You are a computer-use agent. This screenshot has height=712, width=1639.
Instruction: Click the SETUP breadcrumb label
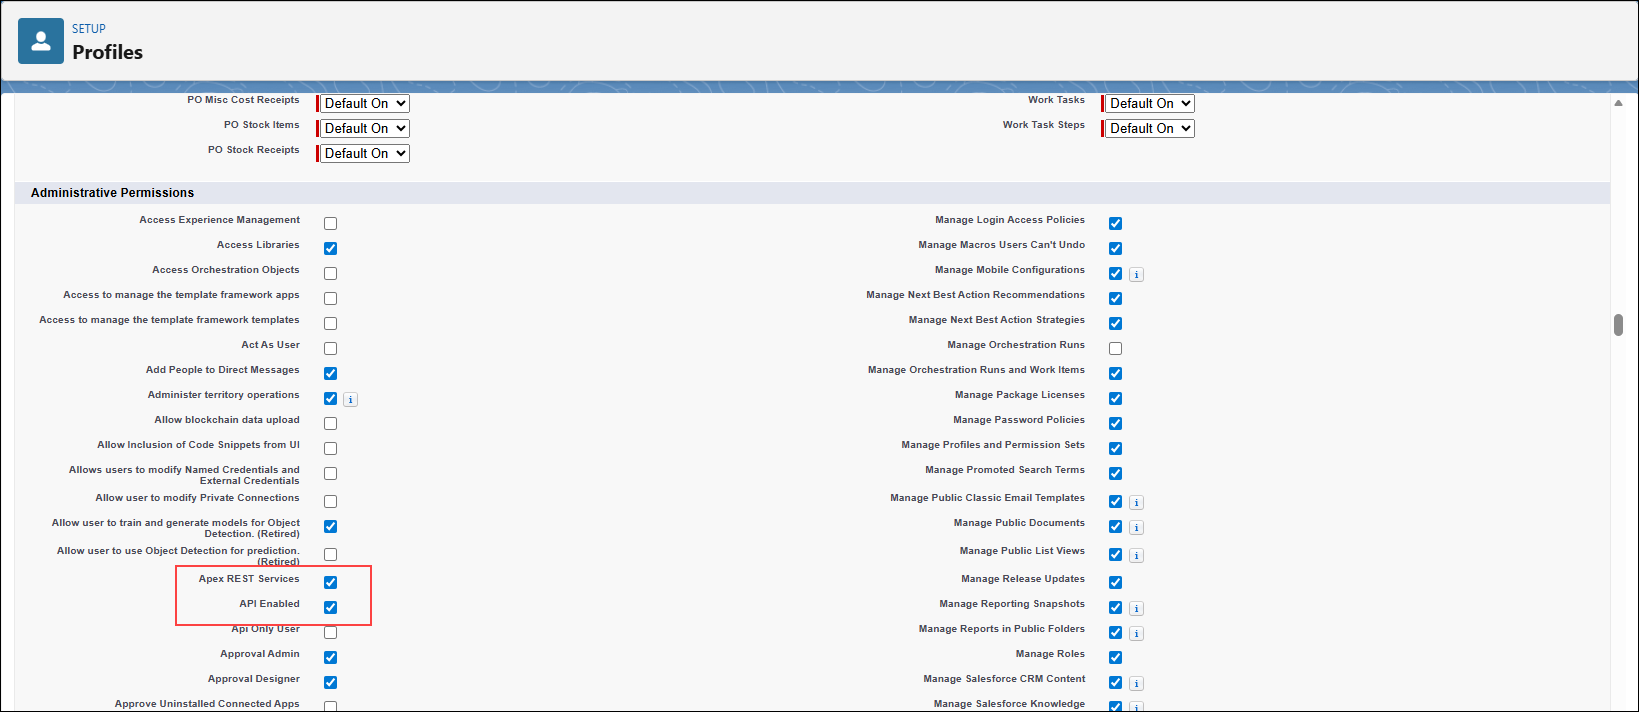point(89,29)
